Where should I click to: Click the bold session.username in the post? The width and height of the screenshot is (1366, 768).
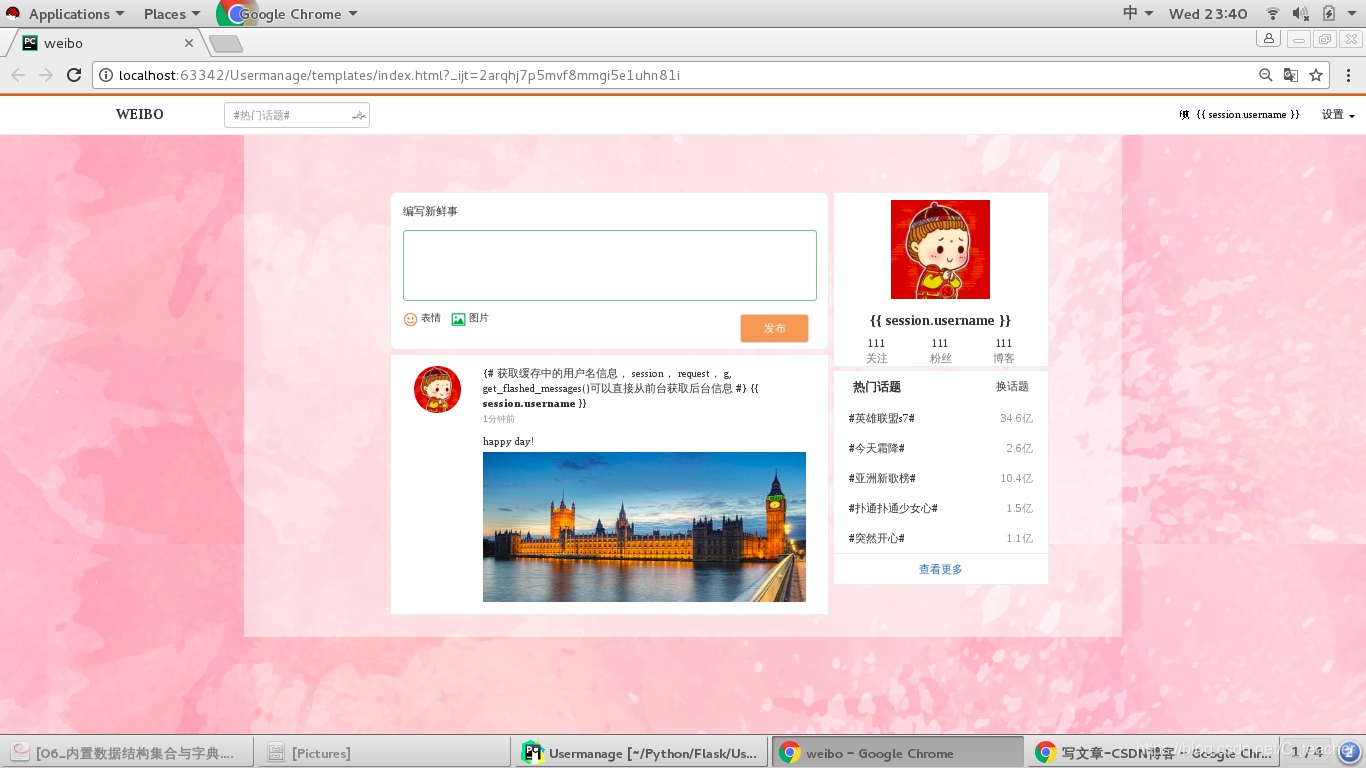click(x=529, y=403)
